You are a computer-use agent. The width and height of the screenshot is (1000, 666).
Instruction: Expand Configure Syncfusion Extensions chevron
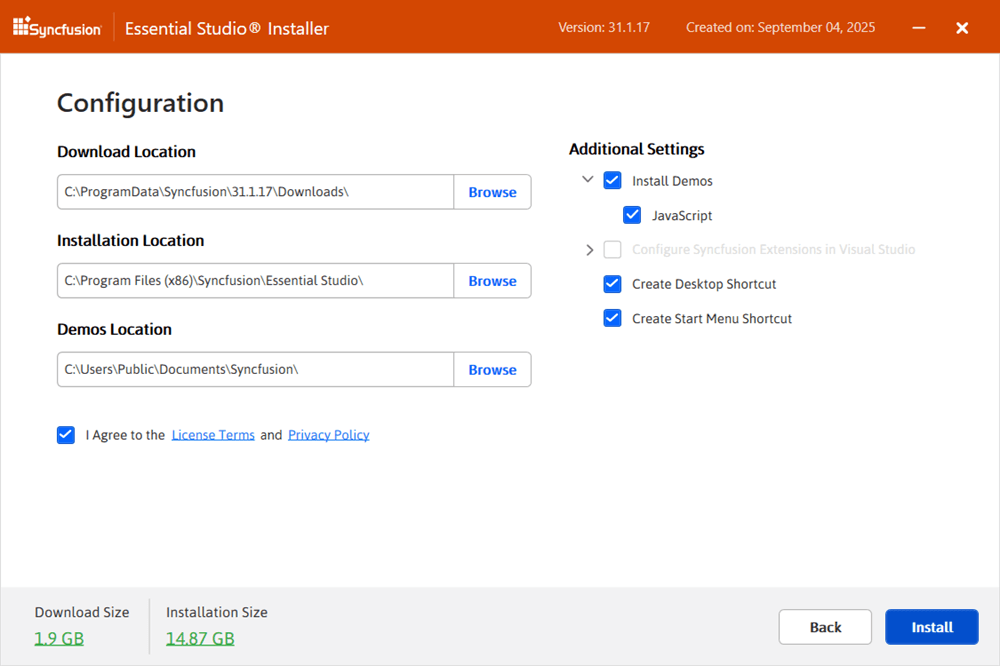[x=589, y=250]
